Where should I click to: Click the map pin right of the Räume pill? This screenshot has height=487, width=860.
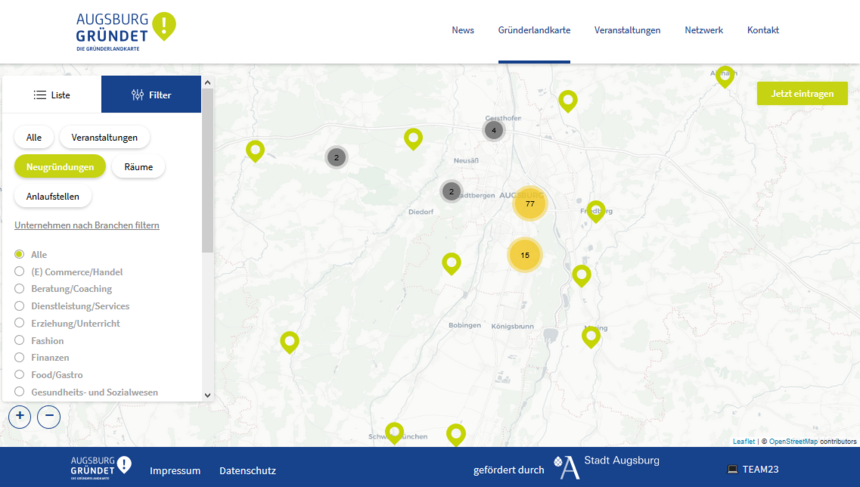tap(255, 150)
